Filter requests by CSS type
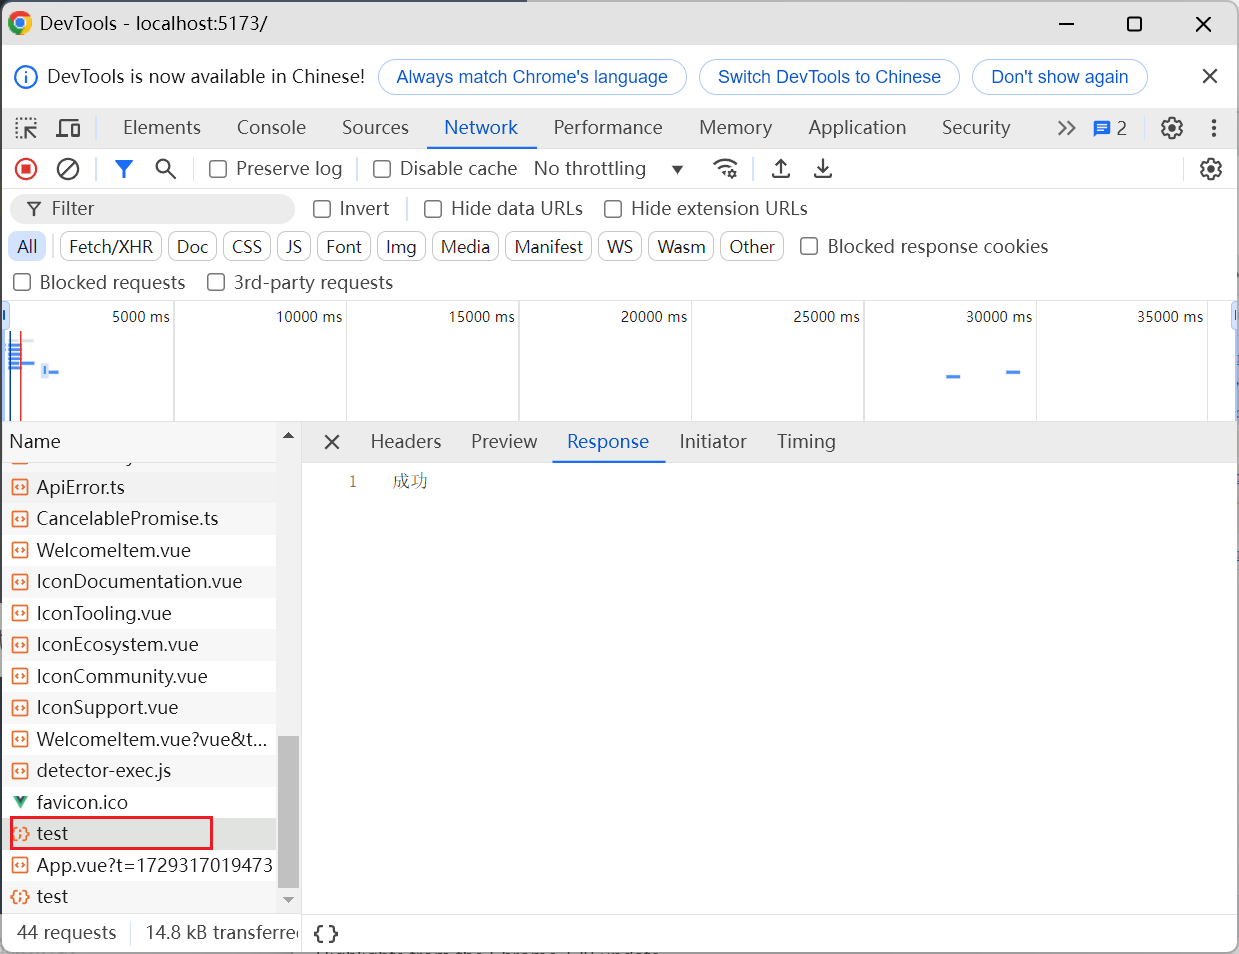The width and height of the screenshot is (1239, 954). coord(247,247)
